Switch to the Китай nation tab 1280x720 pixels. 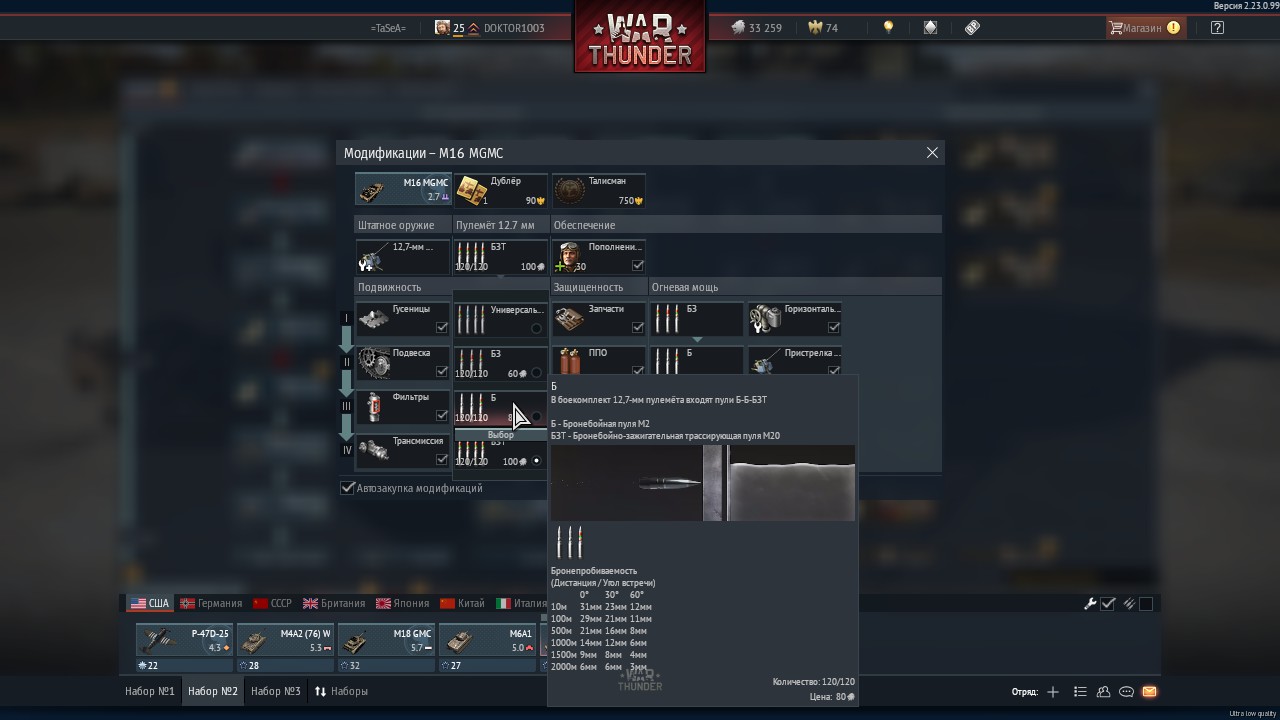click(464, 604)
